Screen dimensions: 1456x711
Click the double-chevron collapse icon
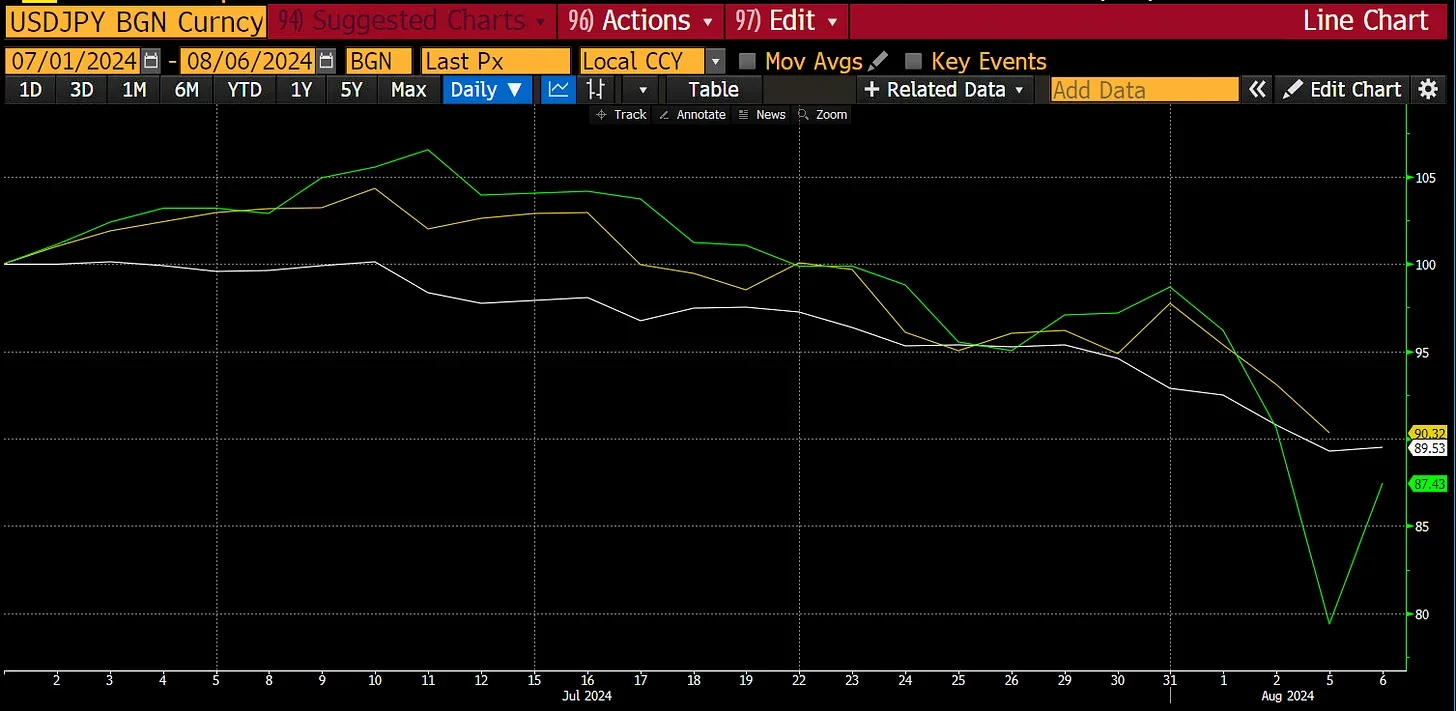click(1257, 89)
